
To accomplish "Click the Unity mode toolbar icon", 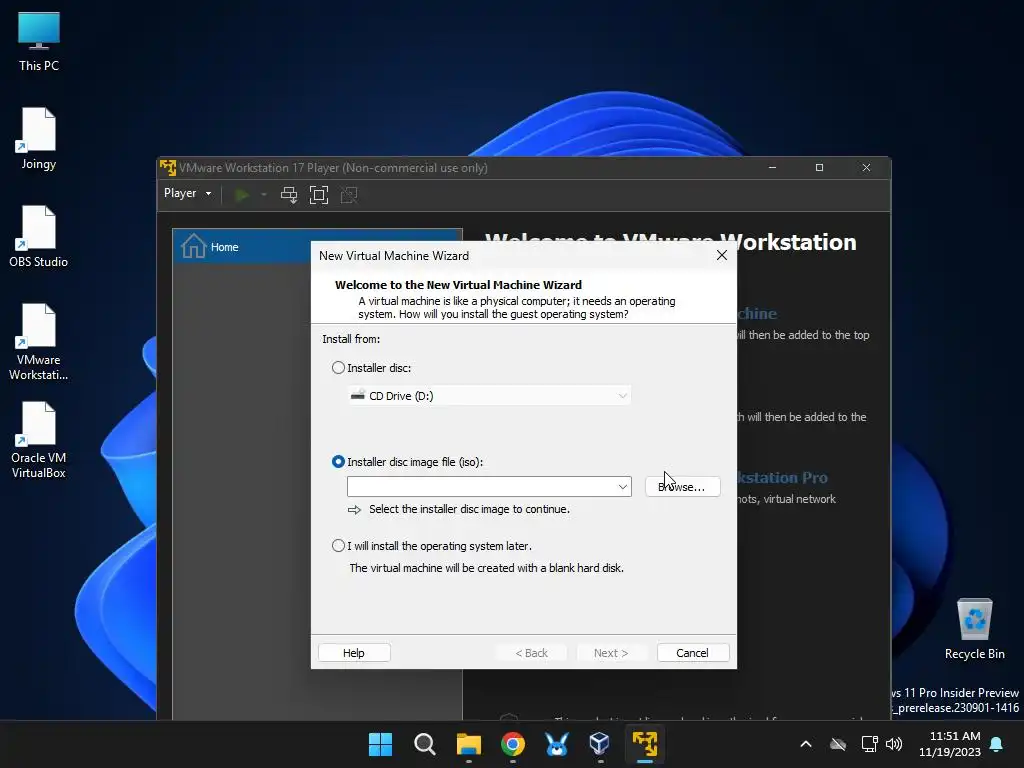I will click(x=349, y=195).
